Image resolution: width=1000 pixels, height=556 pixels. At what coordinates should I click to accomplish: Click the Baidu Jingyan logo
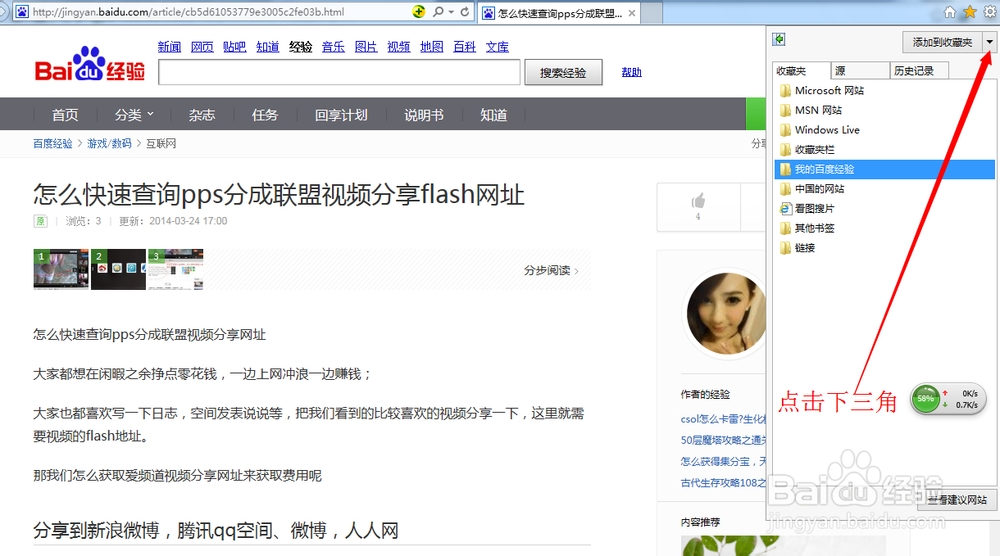89,64
